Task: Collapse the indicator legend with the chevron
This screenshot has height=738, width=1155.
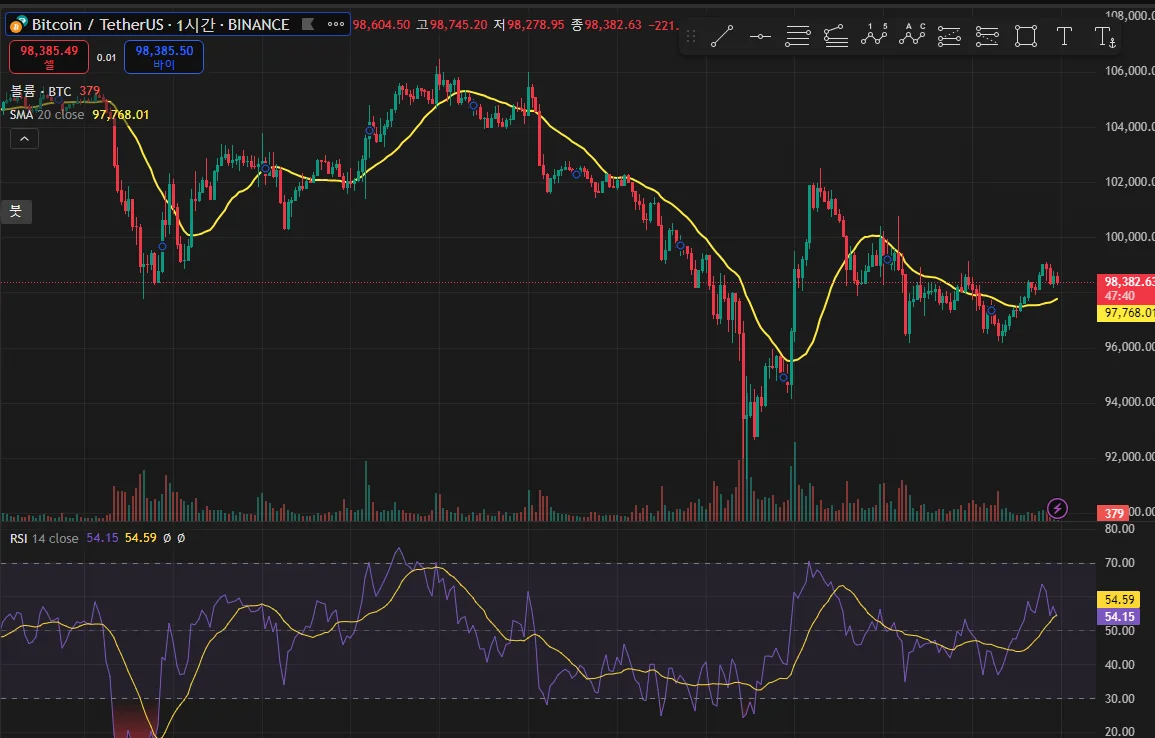Action: click(x=24, y=138)
